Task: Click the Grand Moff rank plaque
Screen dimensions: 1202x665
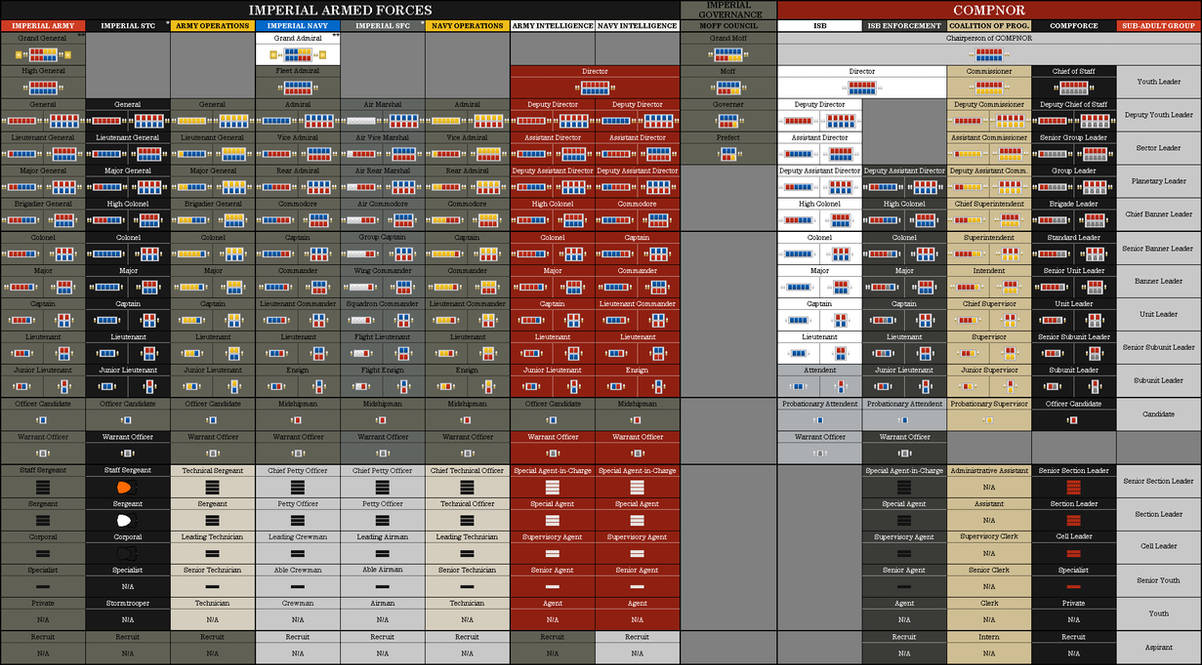Action: click(728, 55)
